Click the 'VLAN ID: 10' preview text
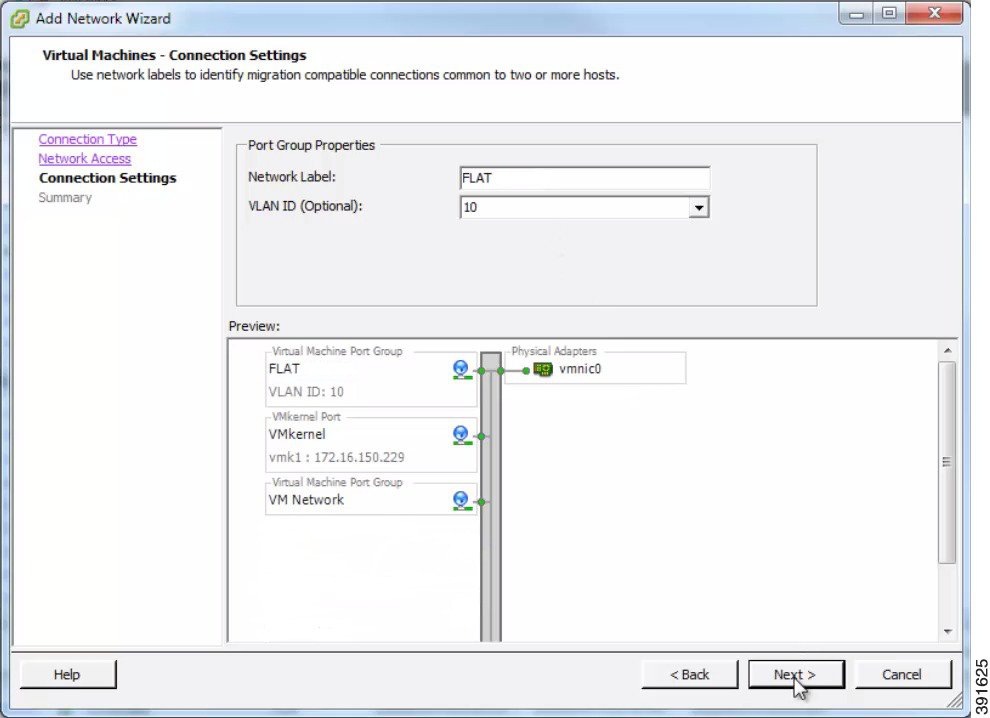Viewport: 990px width, 718px height. pyautogui.click(x=306, y=392)
